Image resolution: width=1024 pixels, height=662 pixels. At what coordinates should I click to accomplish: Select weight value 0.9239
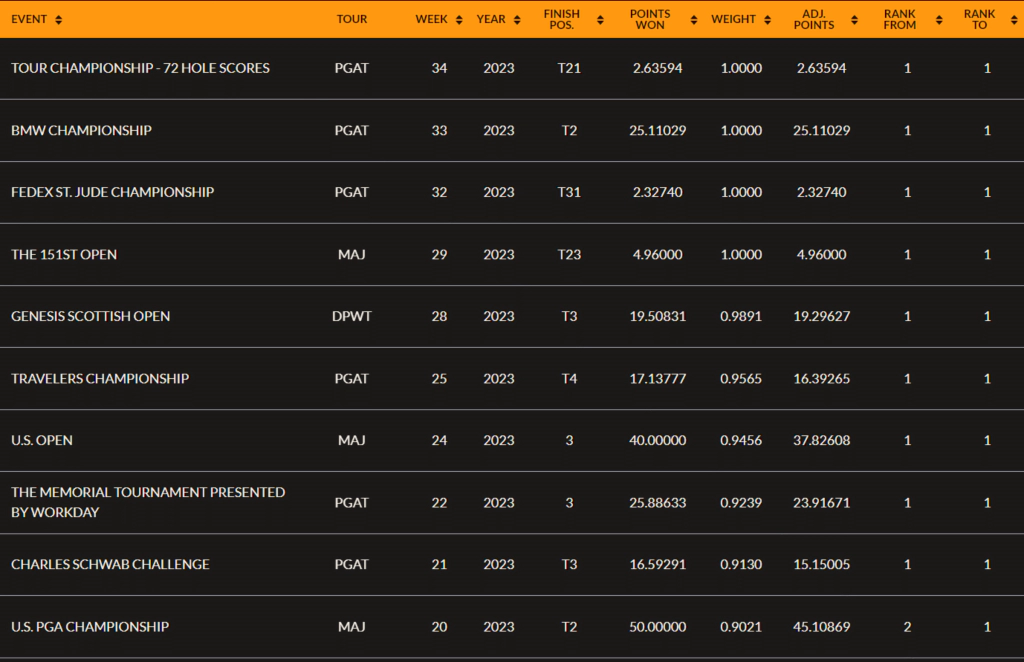coord(741,502)
